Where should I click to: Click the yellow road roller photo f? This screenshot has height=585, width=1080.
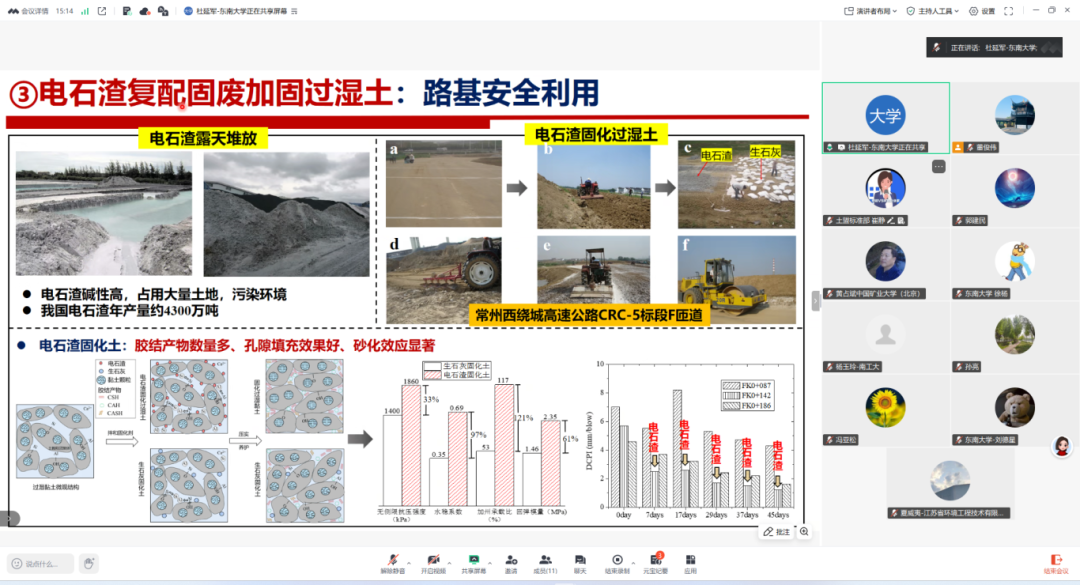[736, 279]
